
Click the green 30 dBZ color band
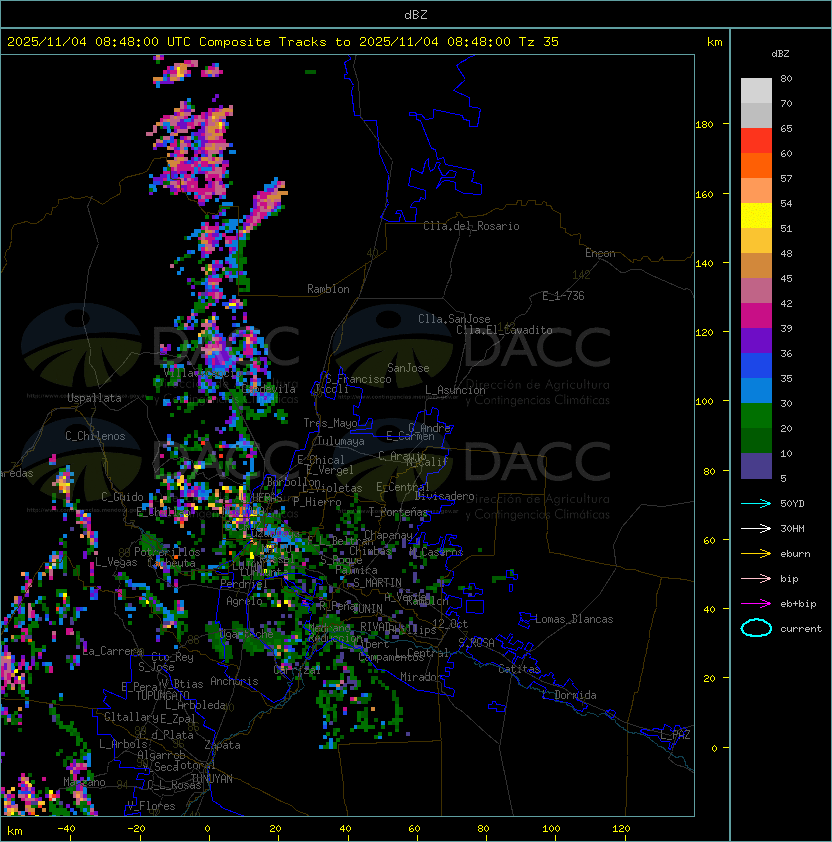756,416
